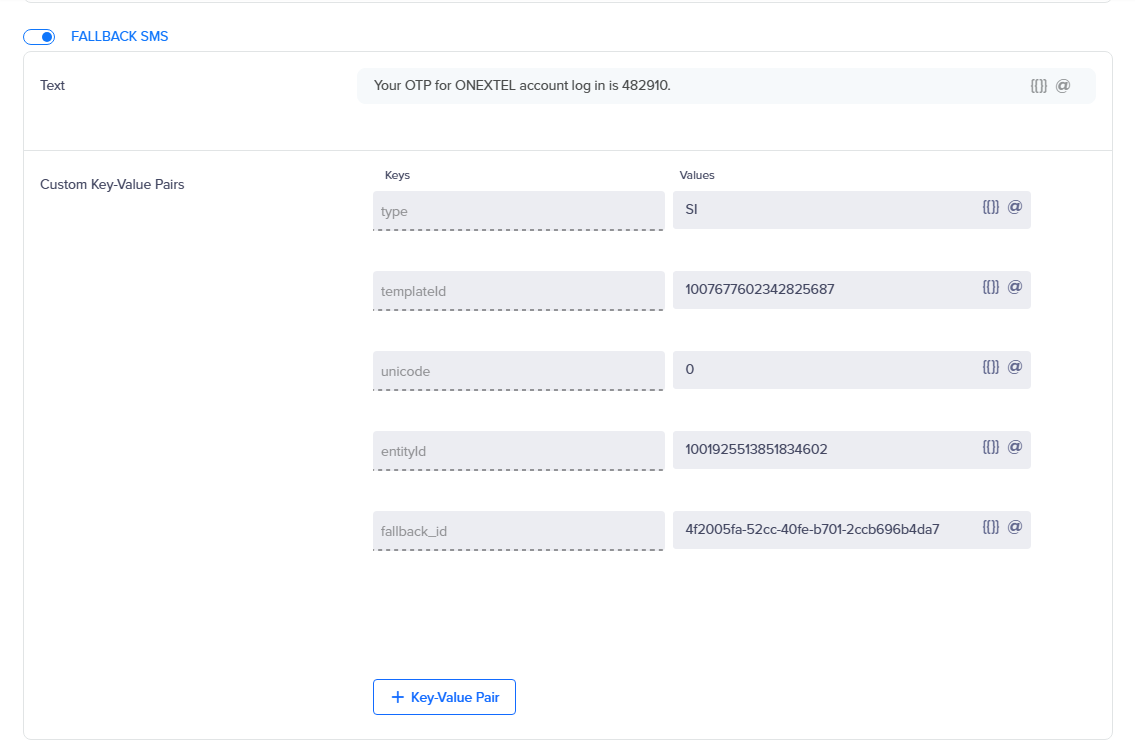The height and width of the screenshot is (748, 1135).
Task: Click @ icon in templateId value row
Action: [x=1015, y=287]
